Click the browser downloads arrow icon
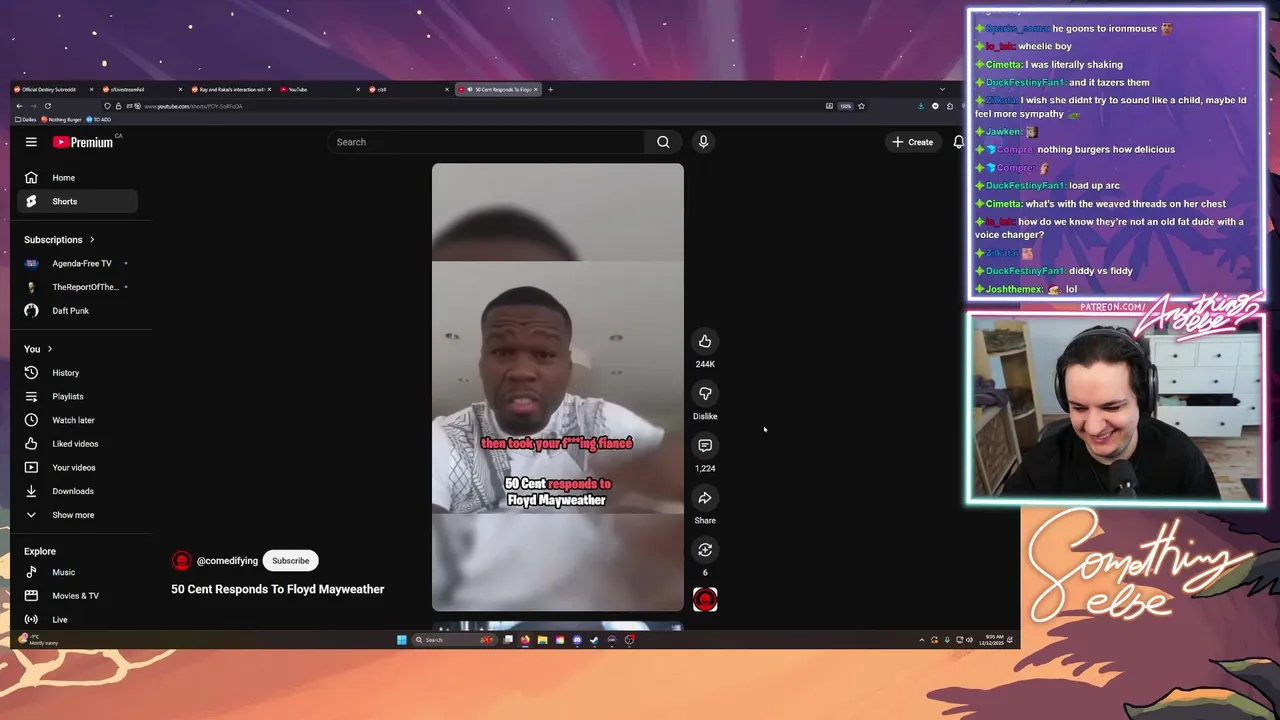 921,106
